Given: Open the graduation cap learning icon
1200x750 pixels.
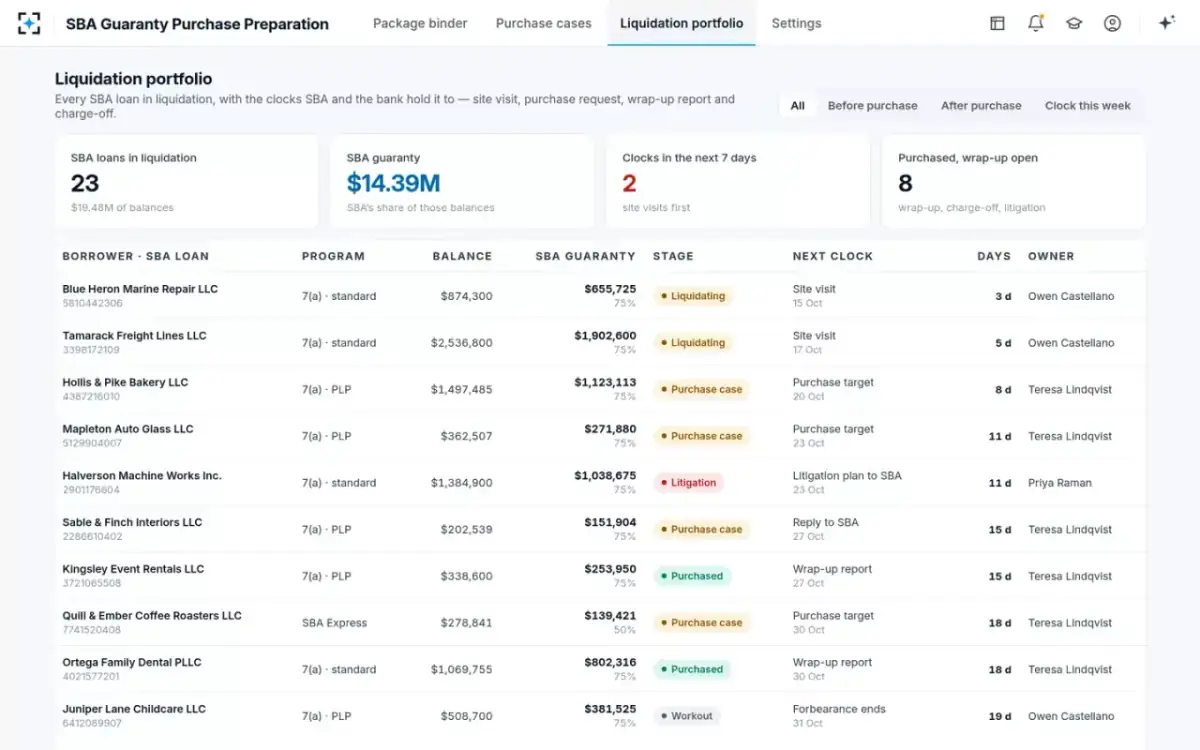Looking at the screenshot, I should [1074, 23].
